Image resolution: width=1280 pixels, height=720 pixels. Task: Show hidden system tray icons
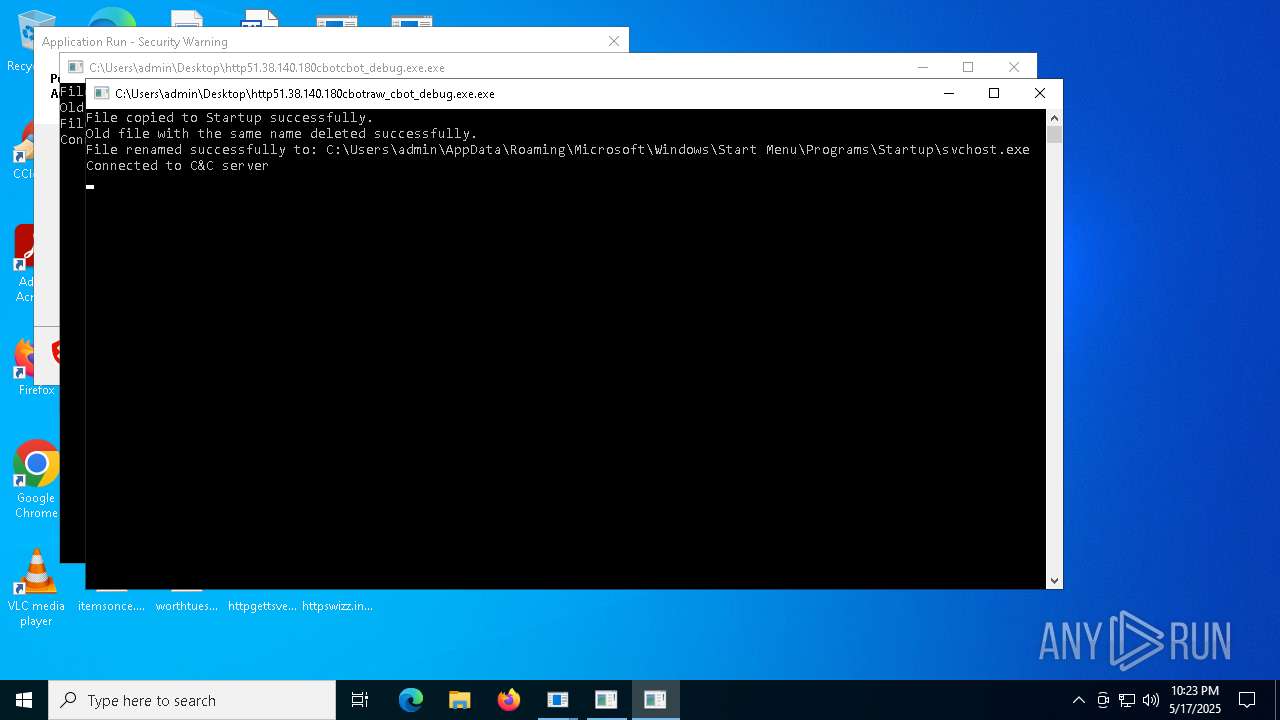[x=1078, y=700]
